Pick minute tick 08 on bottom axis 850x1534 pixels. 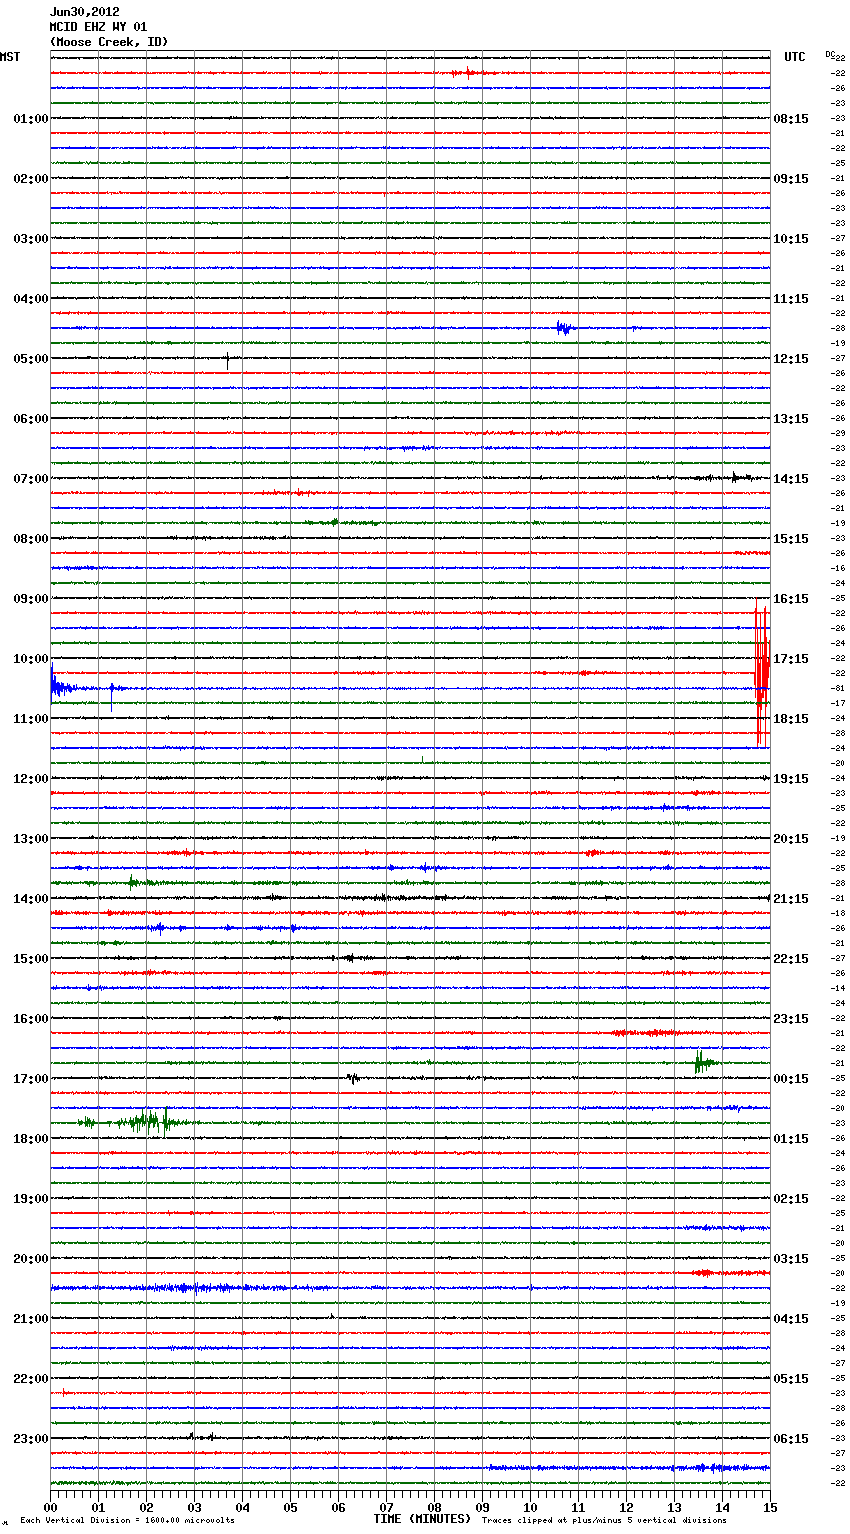pyautogui.click(x=434, y=1508)
